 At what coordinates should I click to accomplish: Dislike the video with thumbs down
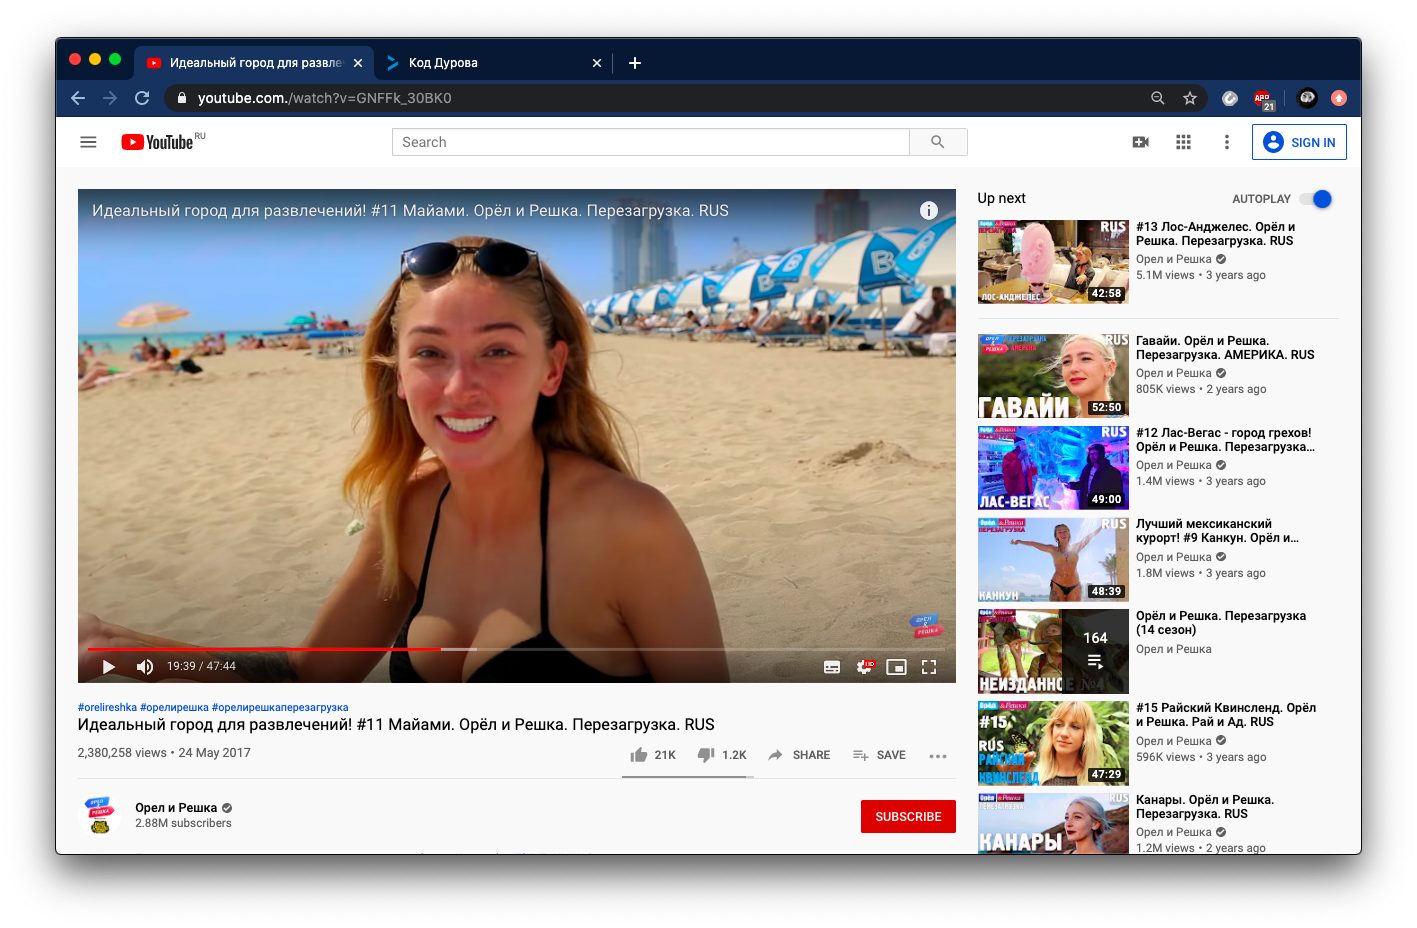(x=706, y=755)
